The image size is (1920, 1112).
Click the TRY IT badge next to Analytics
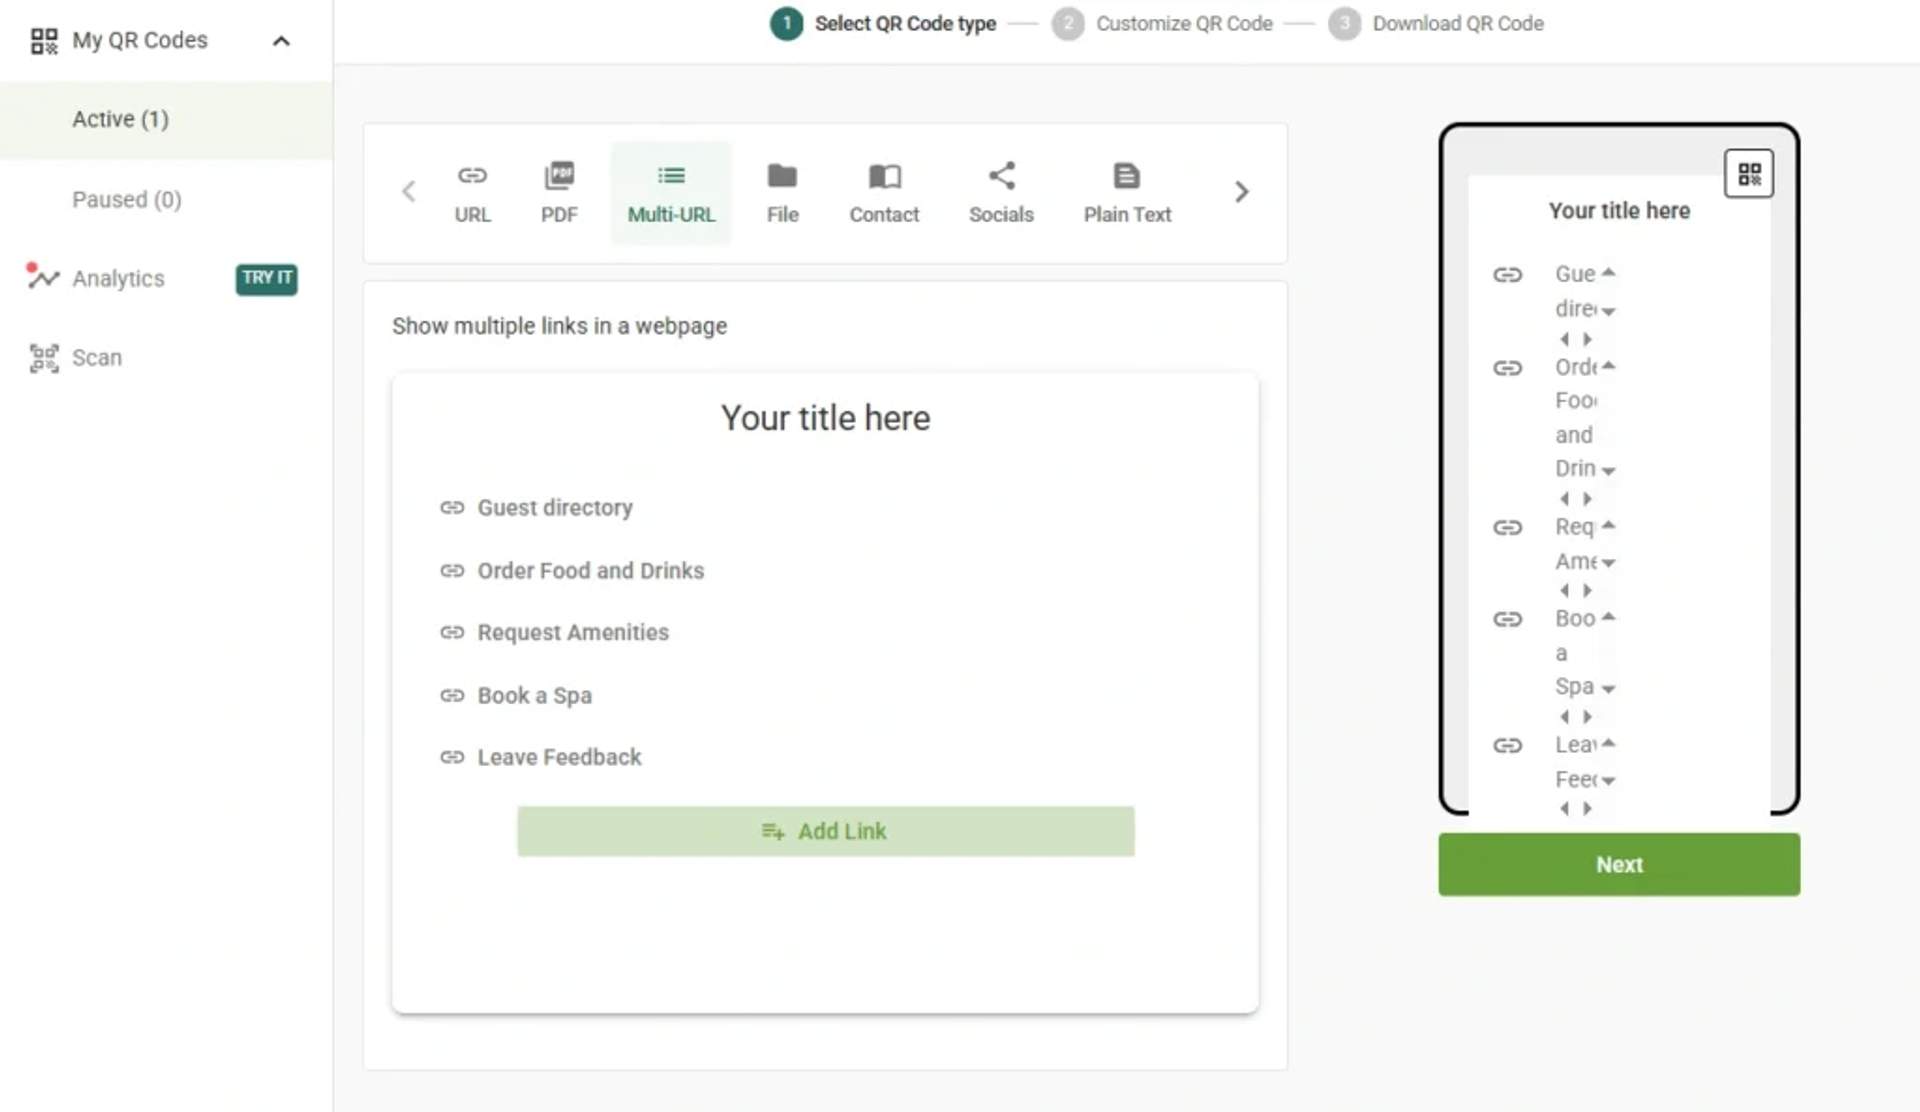pyautogui.click(x=266, y=278)
